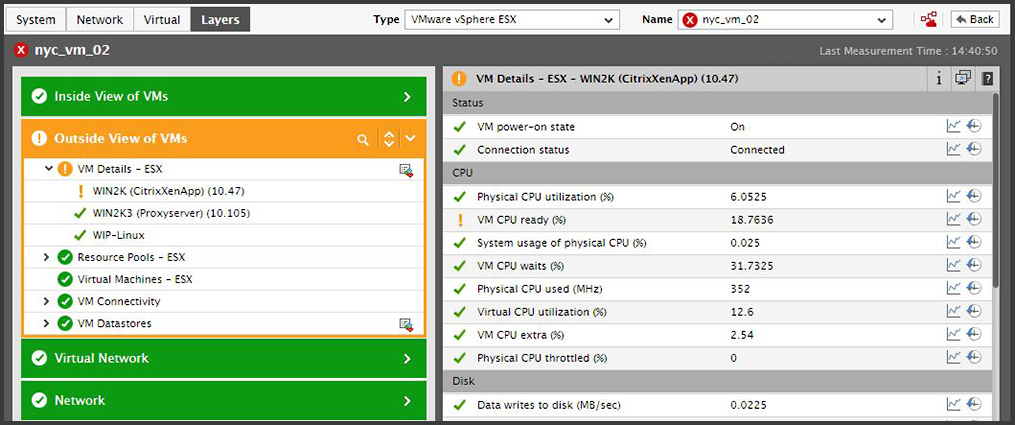Open graph for System usage of physical CPU
Image resolution: width=1015 pixels, height=425 pixels.
click(954, 242)
